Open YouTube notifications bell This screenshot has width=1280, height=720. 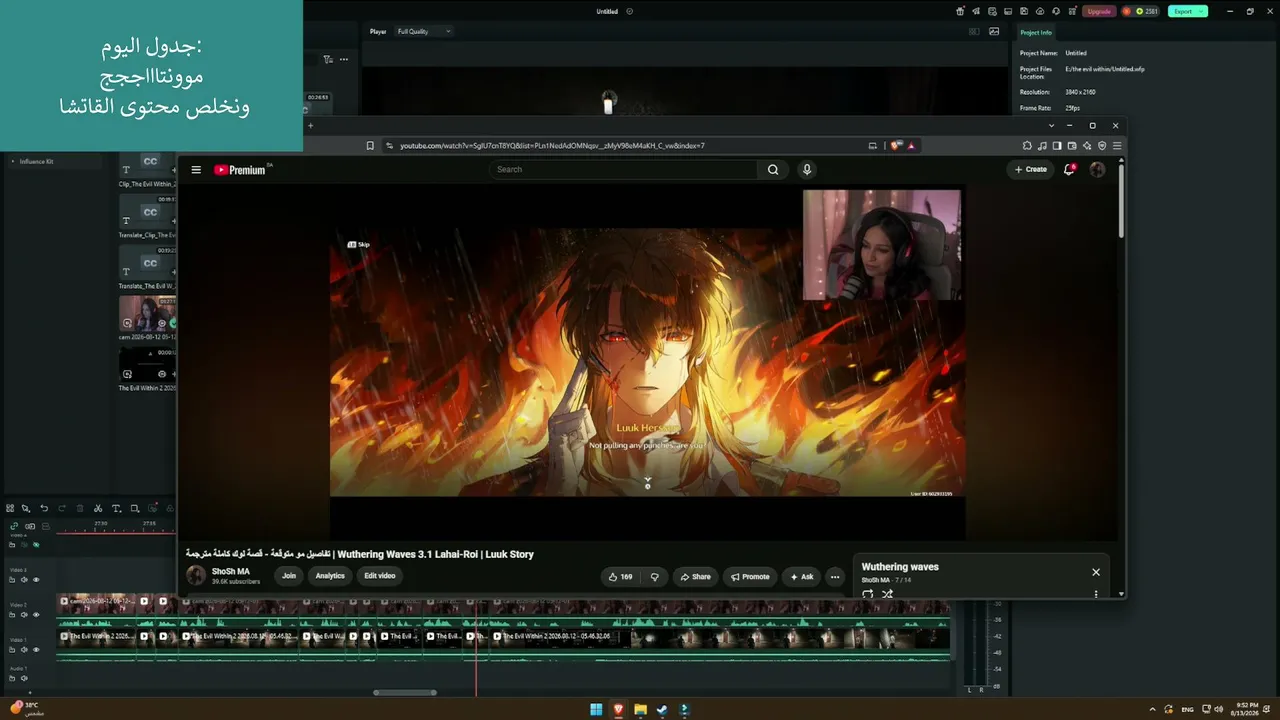click(x=1069, y=170)
